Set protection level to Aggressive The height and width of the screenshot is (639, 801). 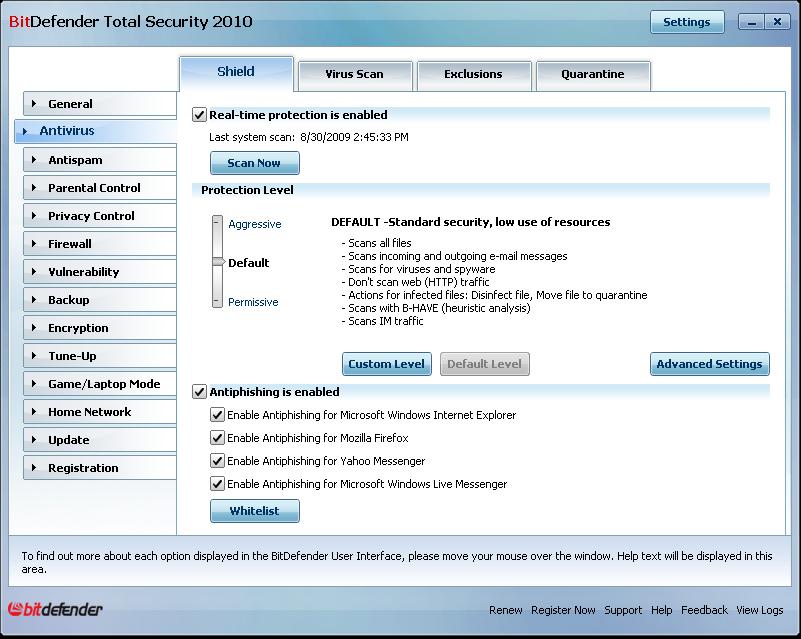[x=254, y=224]
